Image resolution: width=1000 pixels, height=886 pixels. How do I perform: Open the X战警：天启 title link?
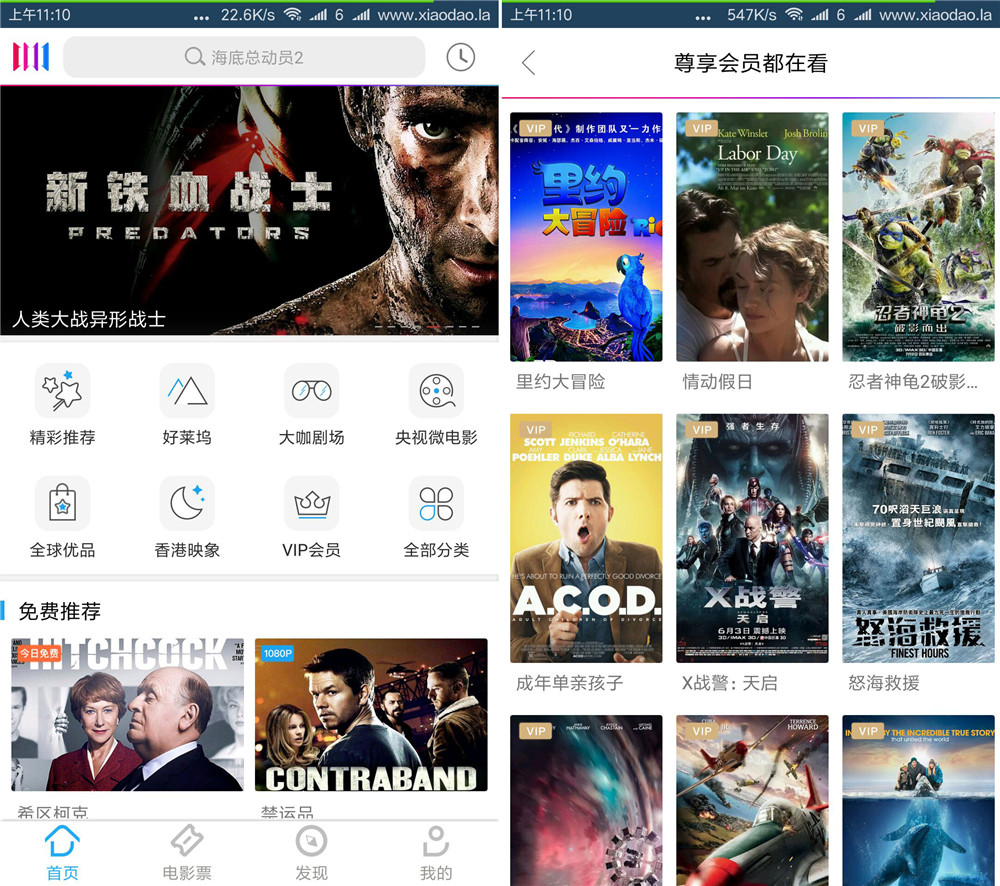point(729,683)
